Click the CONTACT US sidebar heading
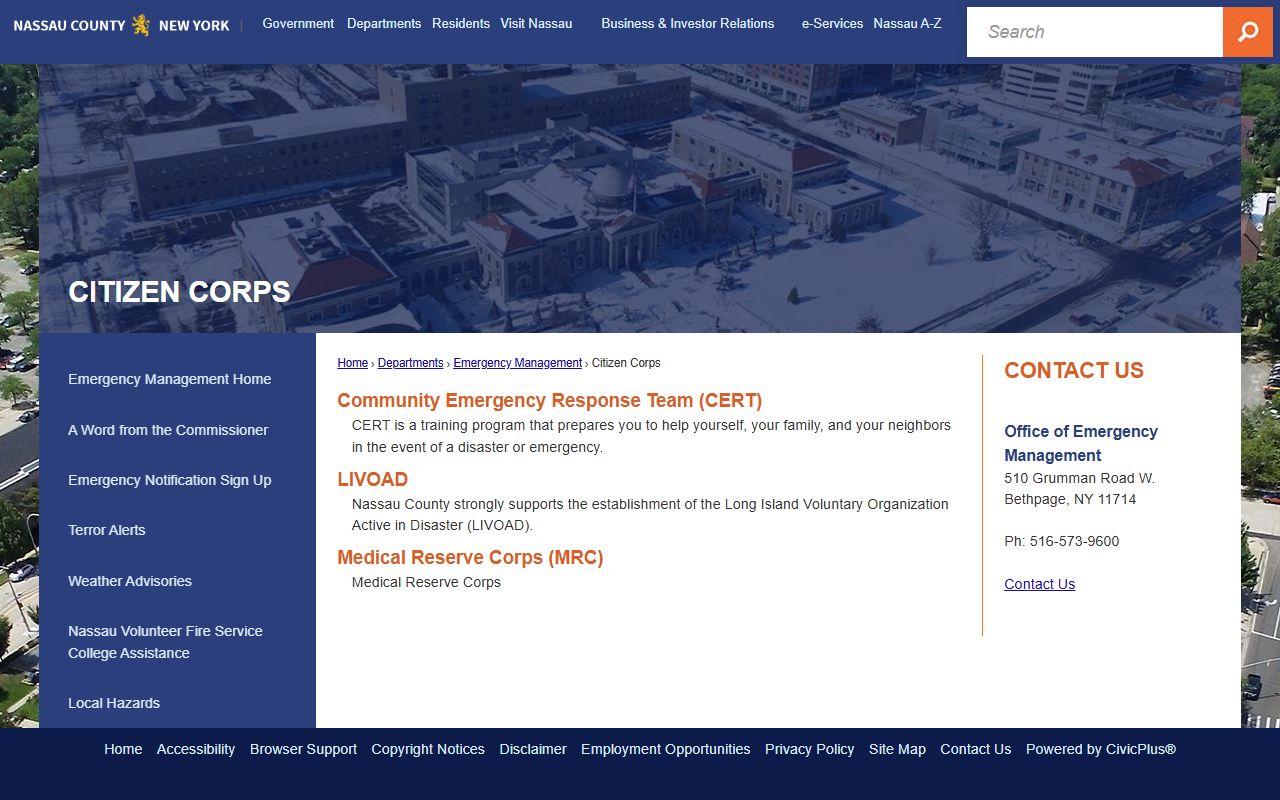The height and width of the screenshot is (800, 1280). (x=1074, y=370)
